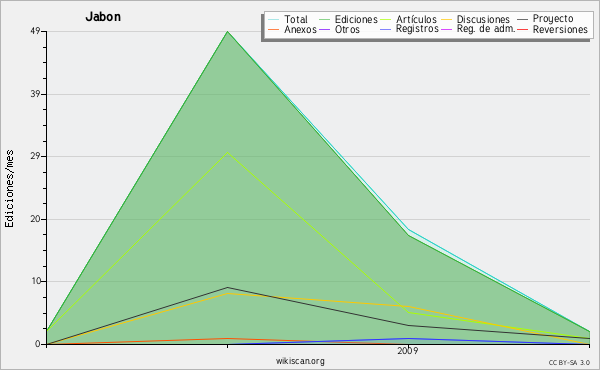Click the Anexos legend label
The image size is (600, 370).
(300, 29)
